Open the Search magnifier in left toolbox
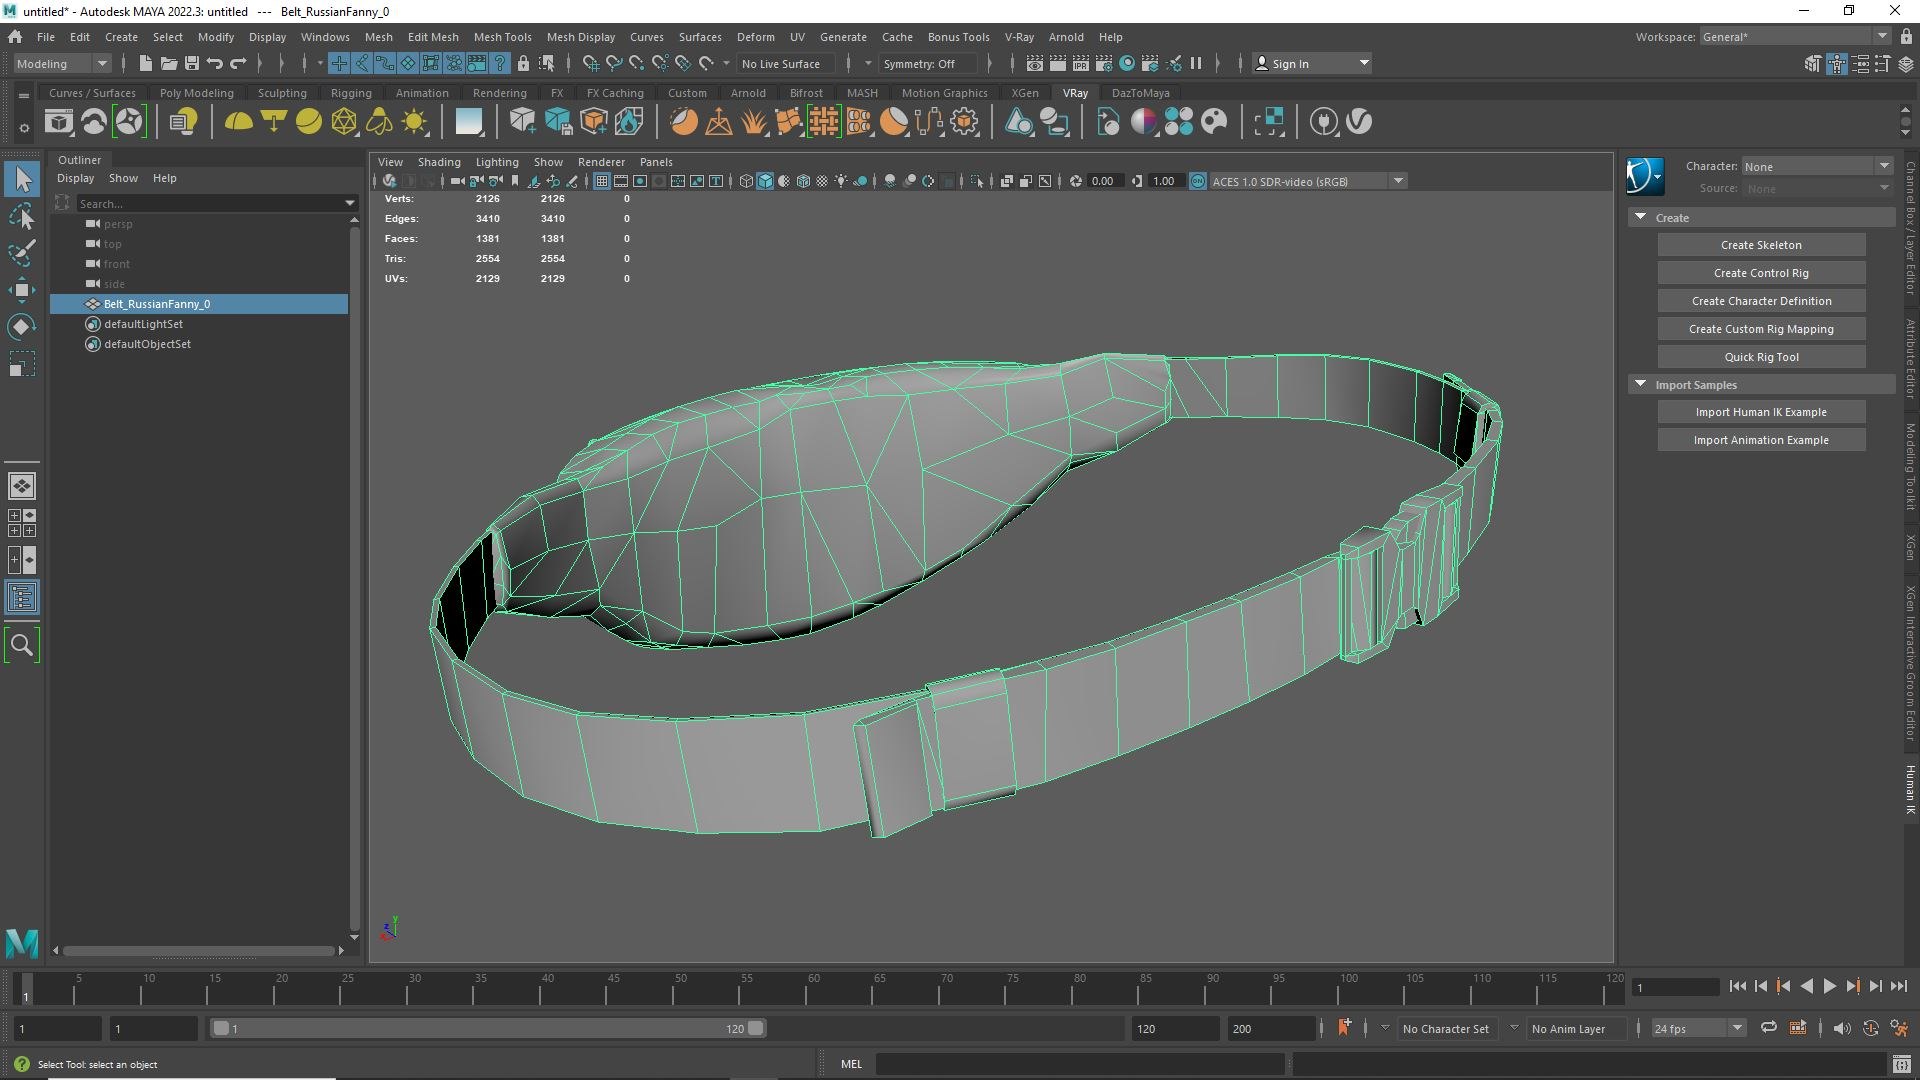The image size is (1920, 1080). (22, 645)
